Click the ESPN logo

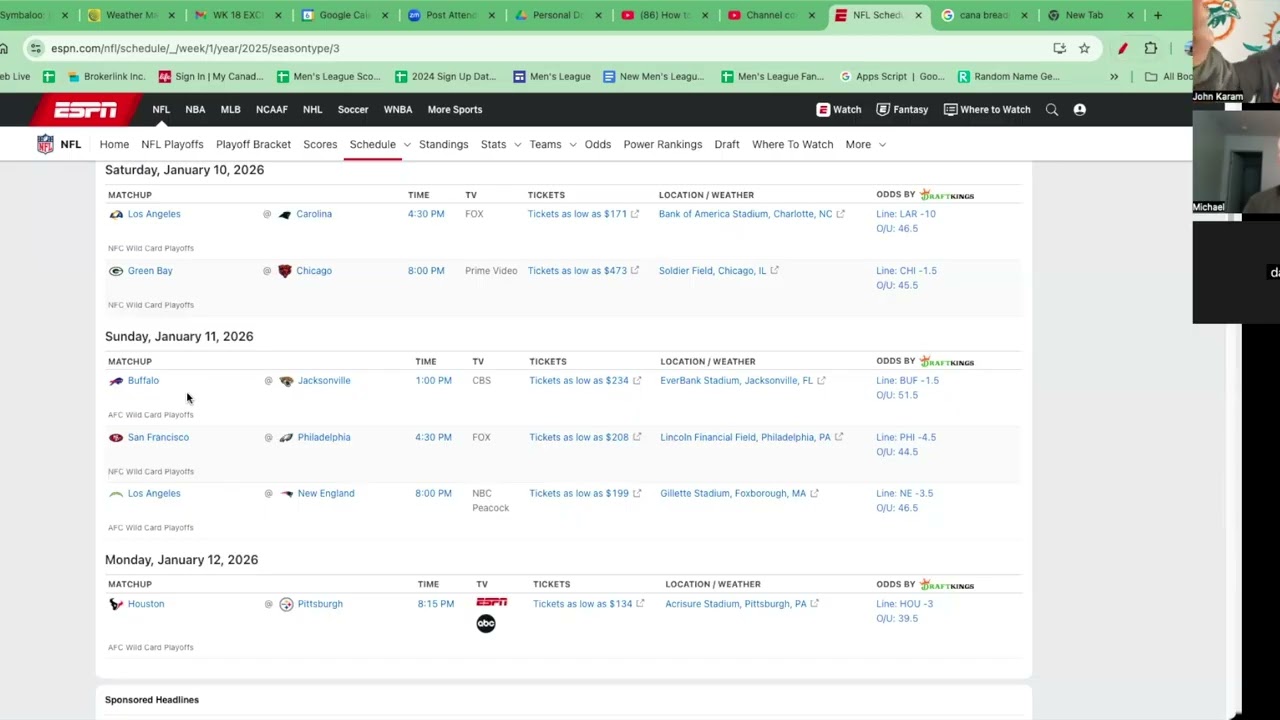click(x=85, y=110)
